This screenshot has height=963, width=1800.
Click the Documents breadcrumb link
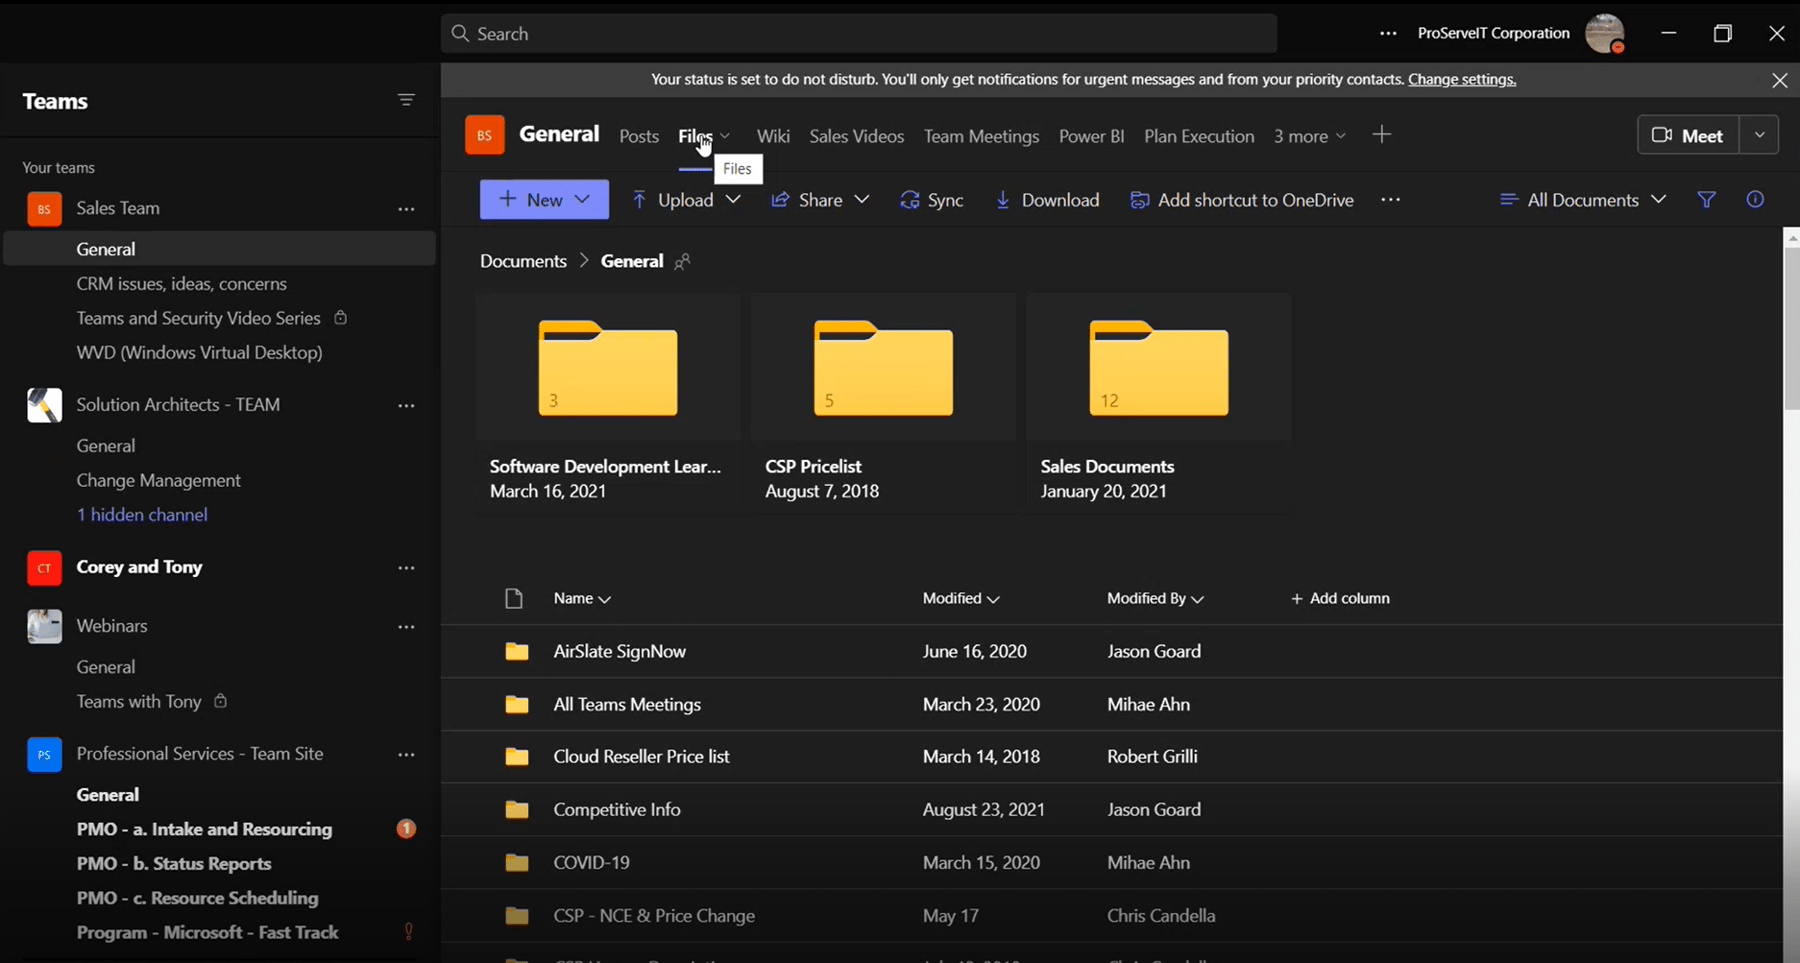tap(522, 260)
